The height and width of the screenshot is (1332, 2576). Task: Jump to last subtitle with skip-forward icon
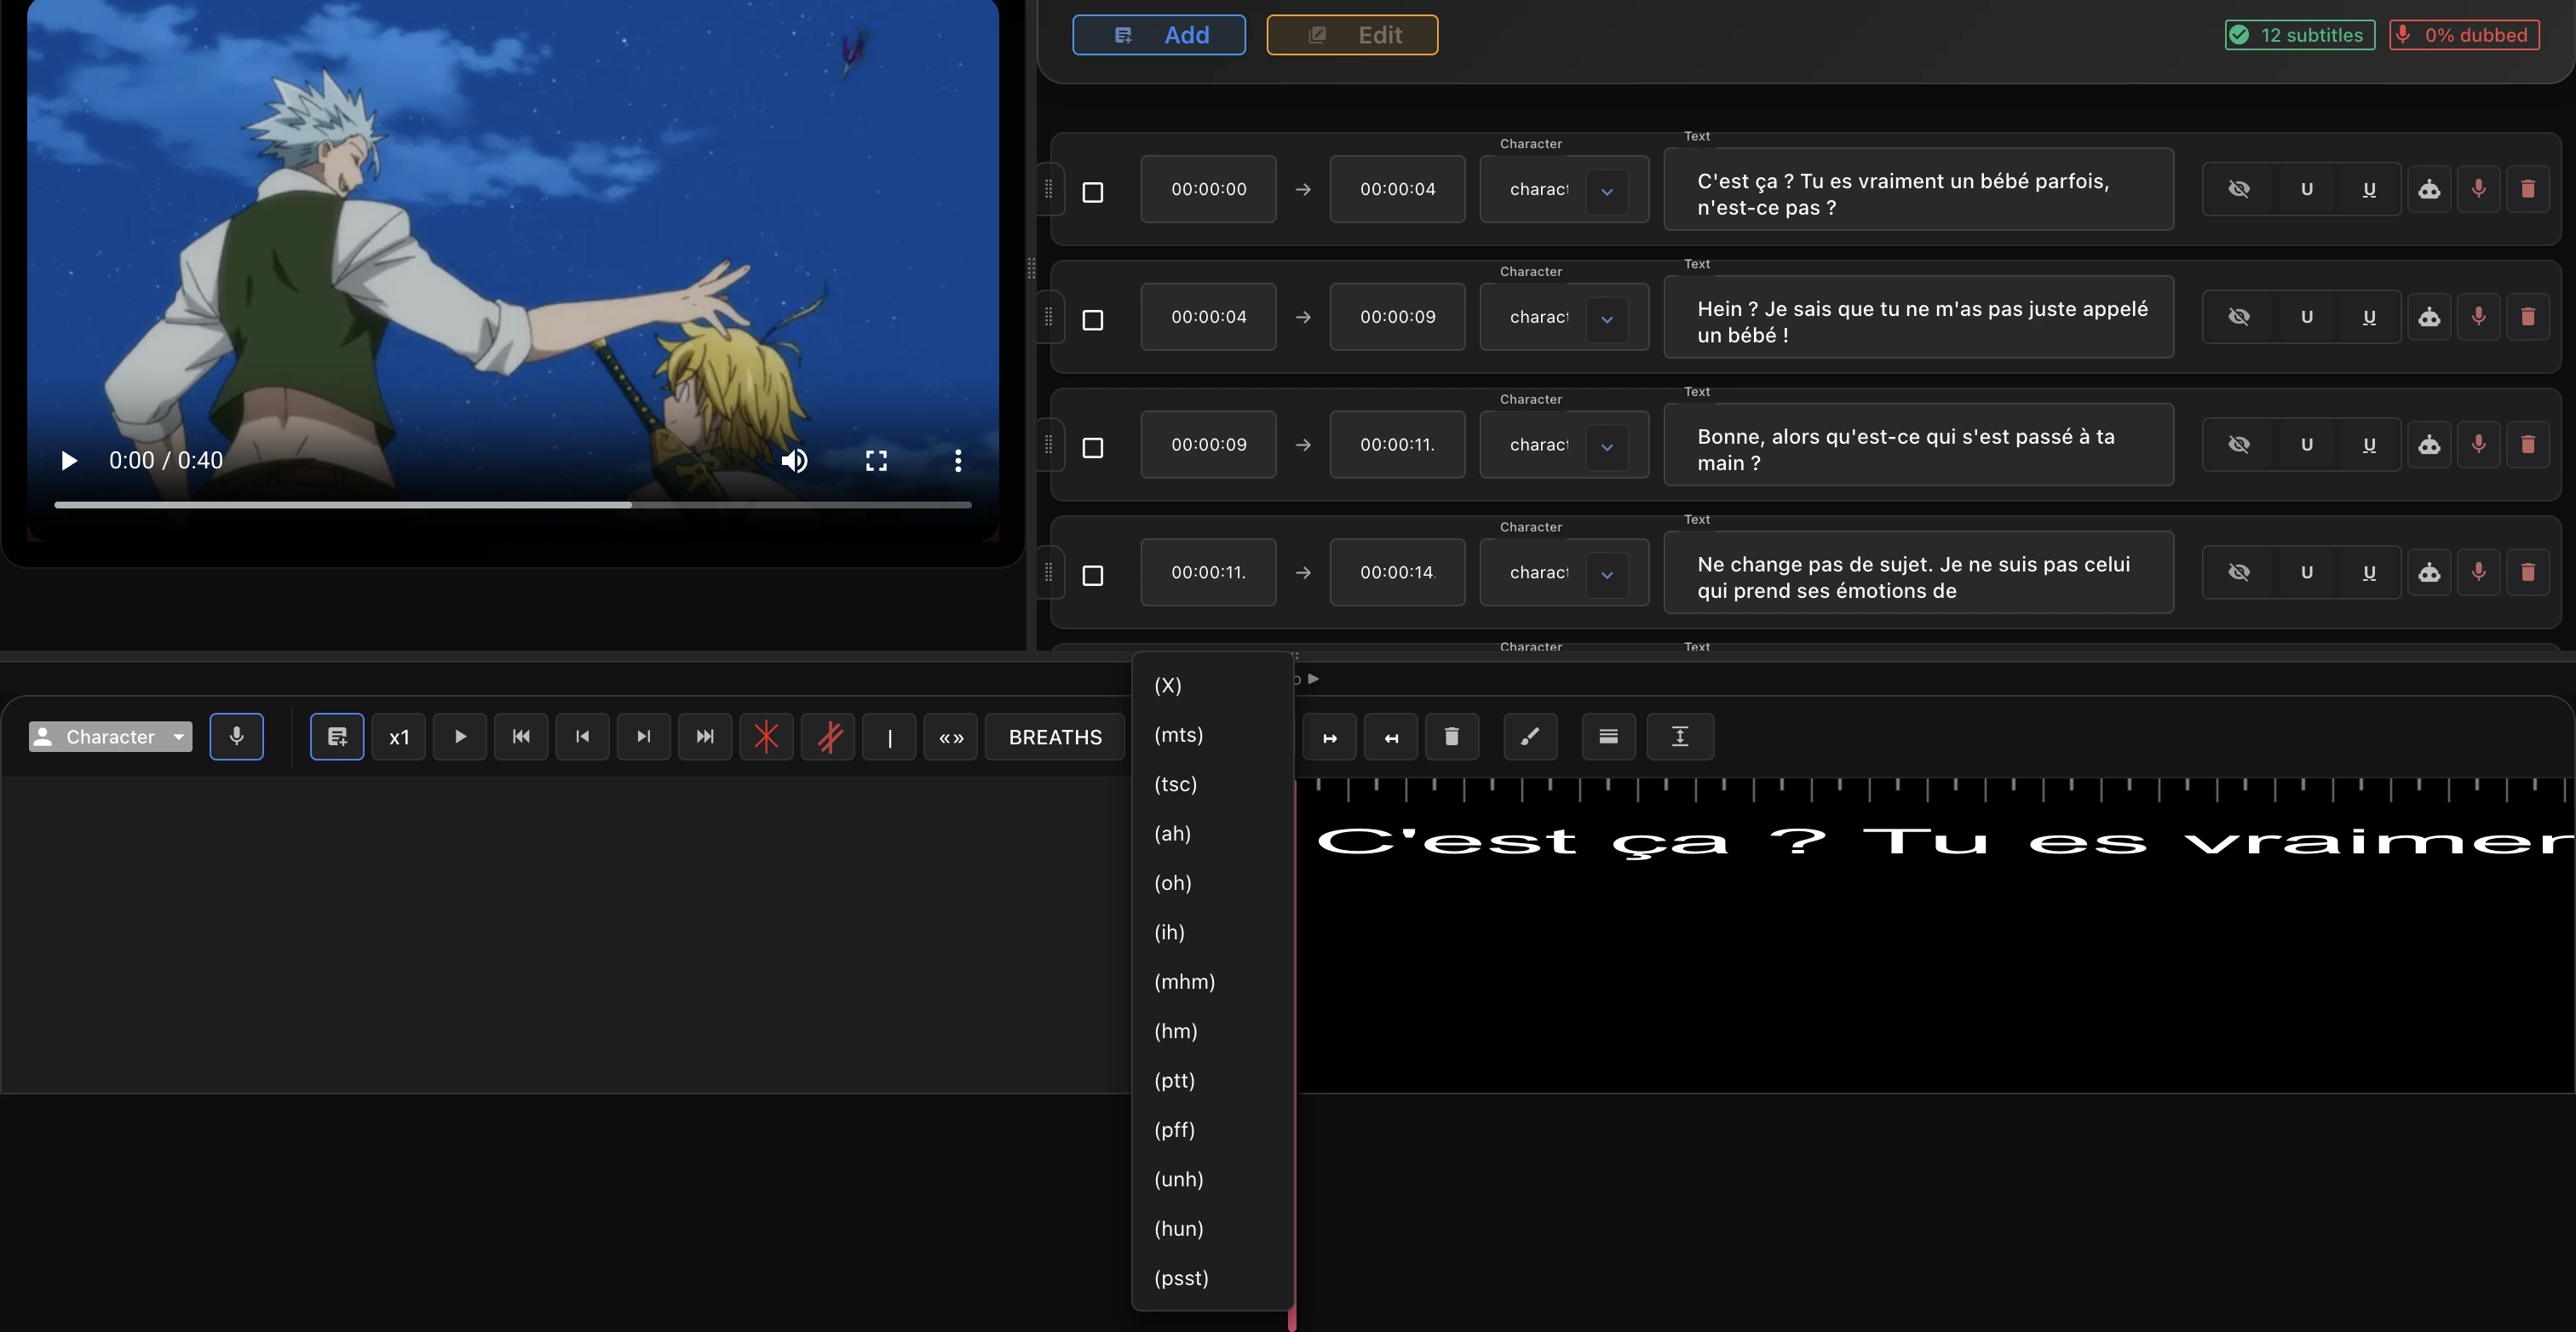click(x=705, y=737)
